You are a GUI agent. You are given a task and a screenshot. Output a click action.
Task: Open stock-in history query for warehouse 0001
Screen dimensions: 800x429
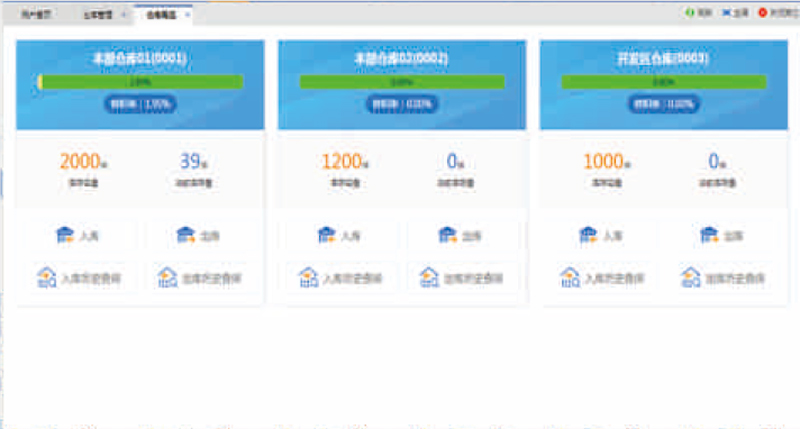point(78,278)
